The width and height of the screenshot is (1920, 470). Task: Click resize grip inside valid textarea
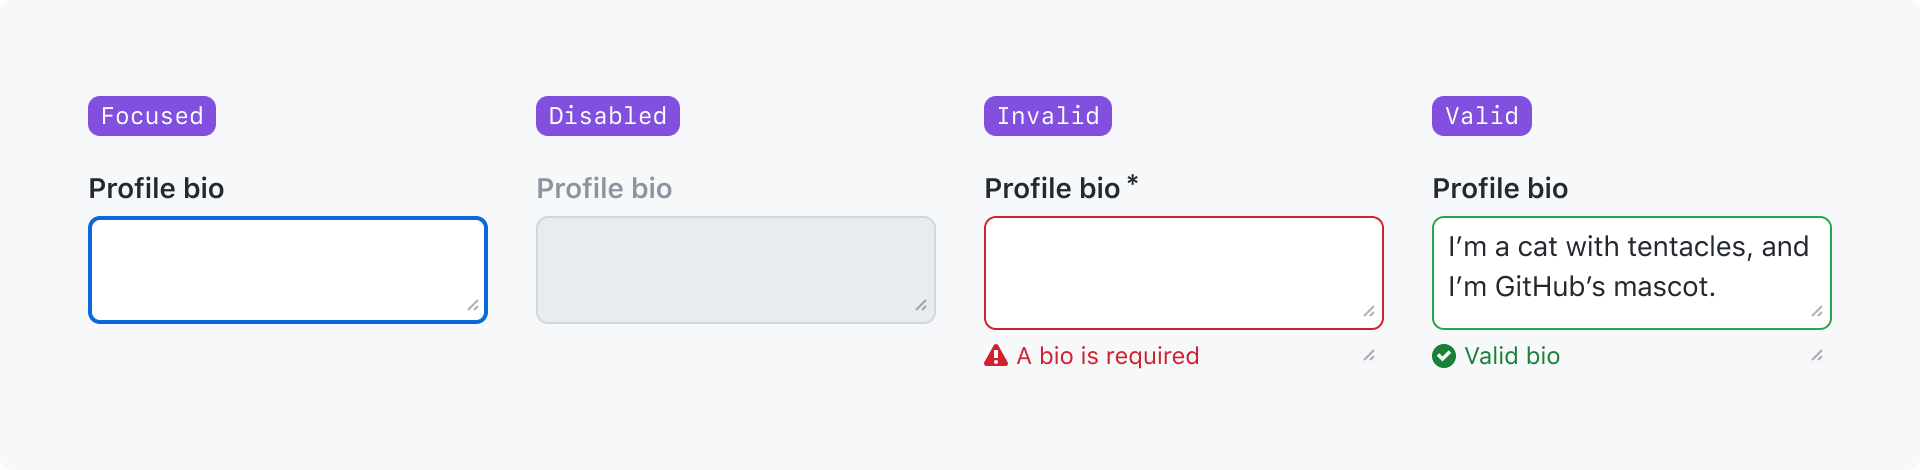1817,311
